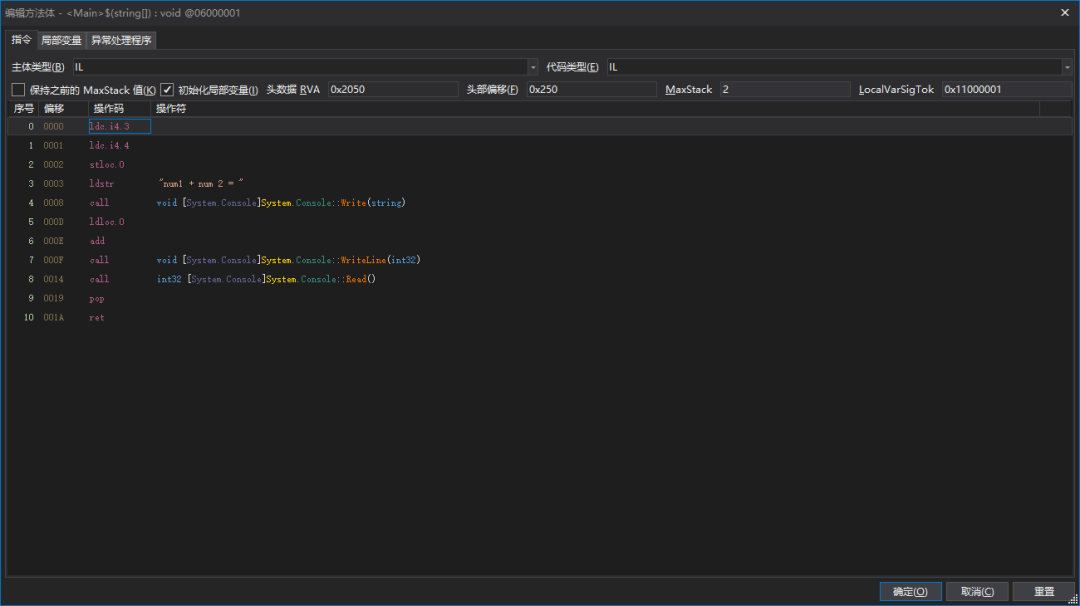Click the 取消 button

[x=977, y=591]
